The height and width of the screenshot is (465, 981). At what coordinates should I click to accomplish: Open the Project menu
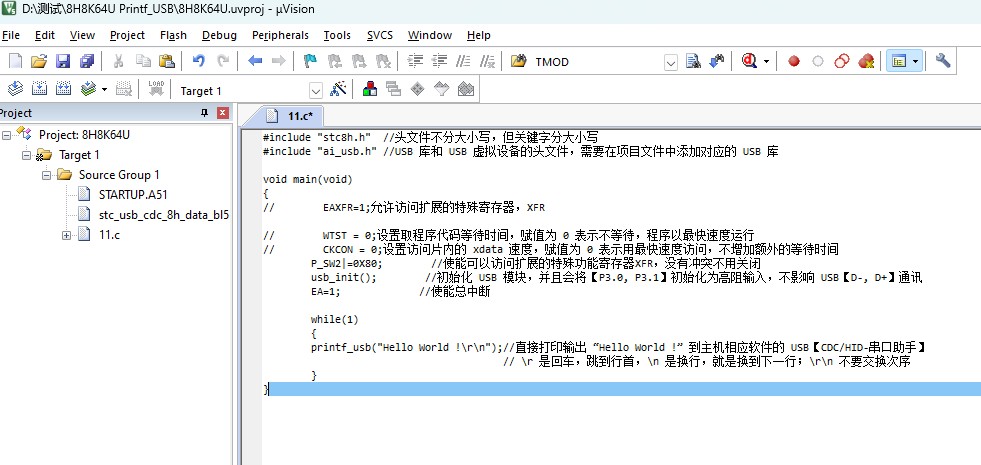(127, 35)
